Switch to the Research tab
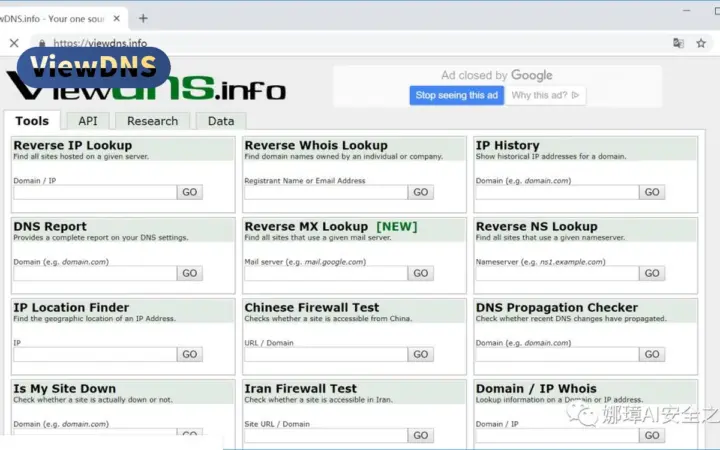 click(x=152, y=121)
